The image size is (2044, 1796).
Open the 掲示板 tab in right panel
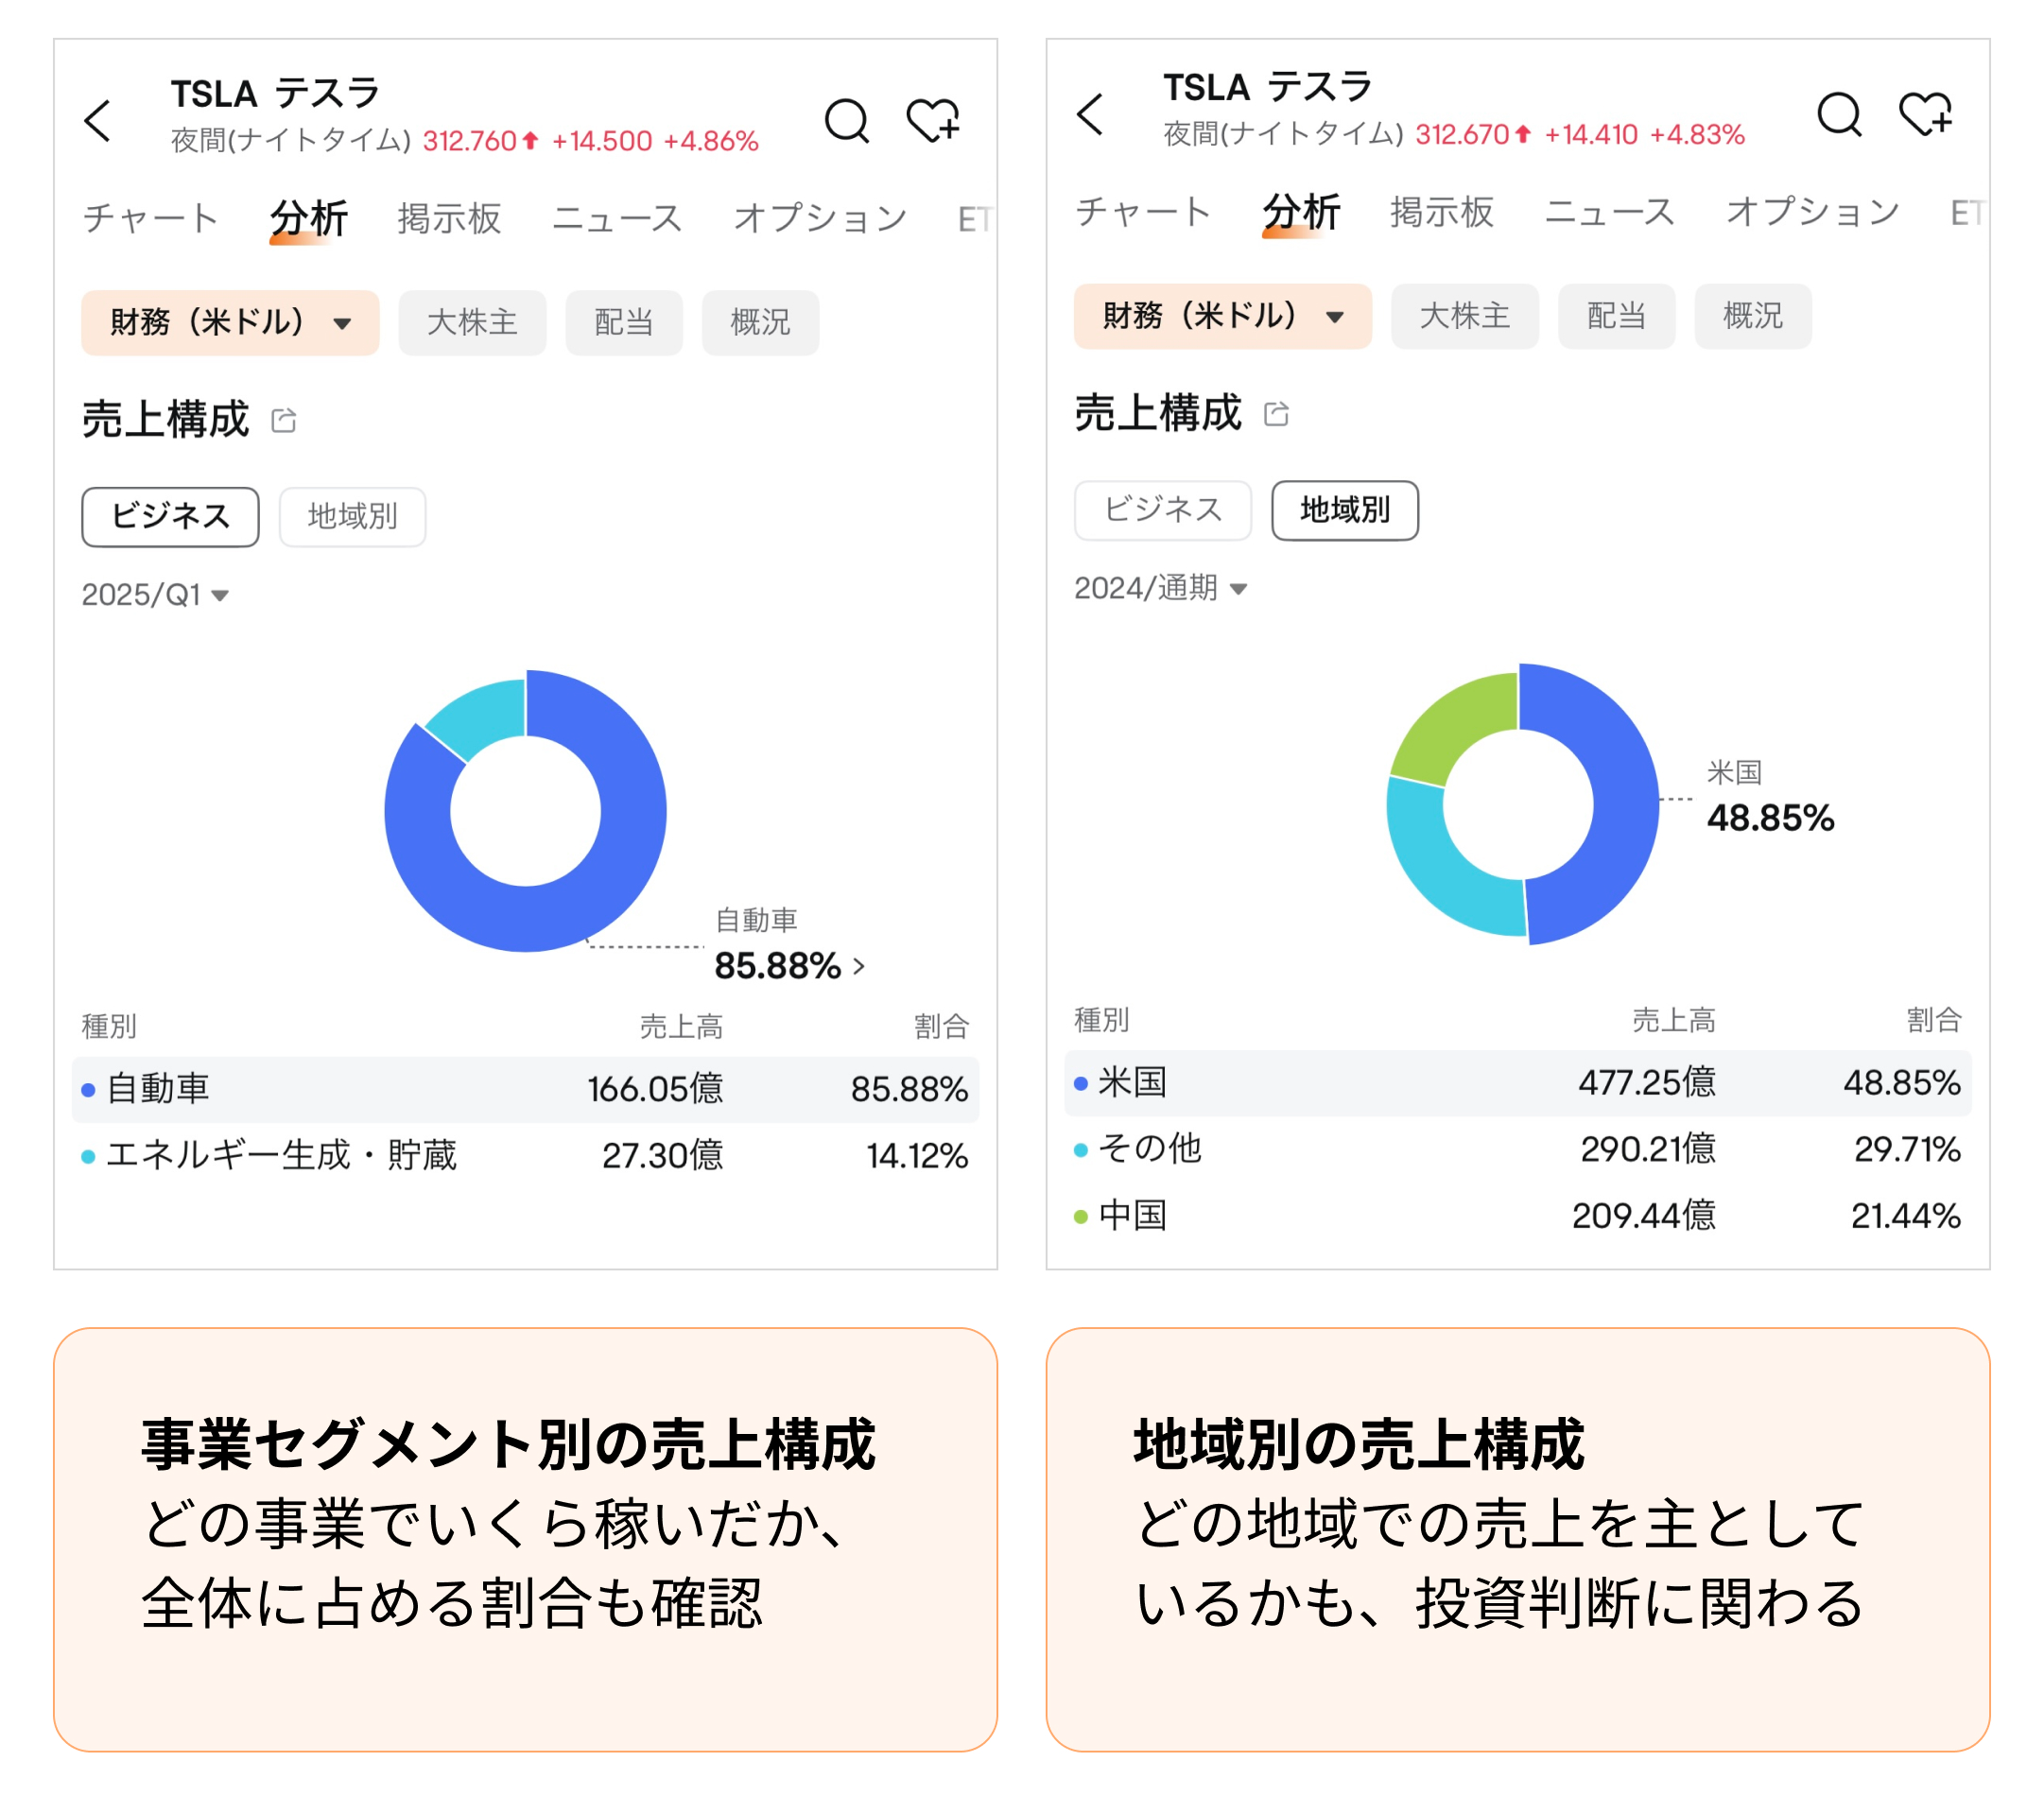[1441, 212]
